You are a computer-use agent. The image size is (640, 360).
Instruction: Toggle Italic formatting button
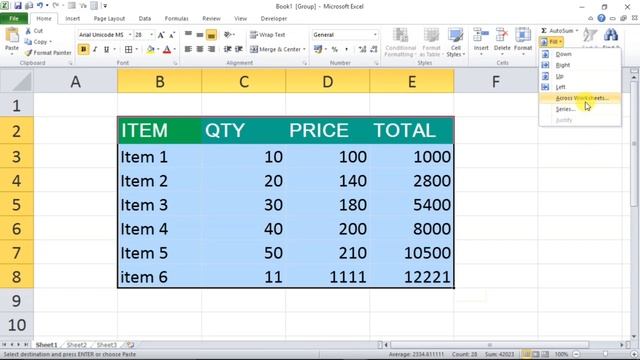click(95, 49)
